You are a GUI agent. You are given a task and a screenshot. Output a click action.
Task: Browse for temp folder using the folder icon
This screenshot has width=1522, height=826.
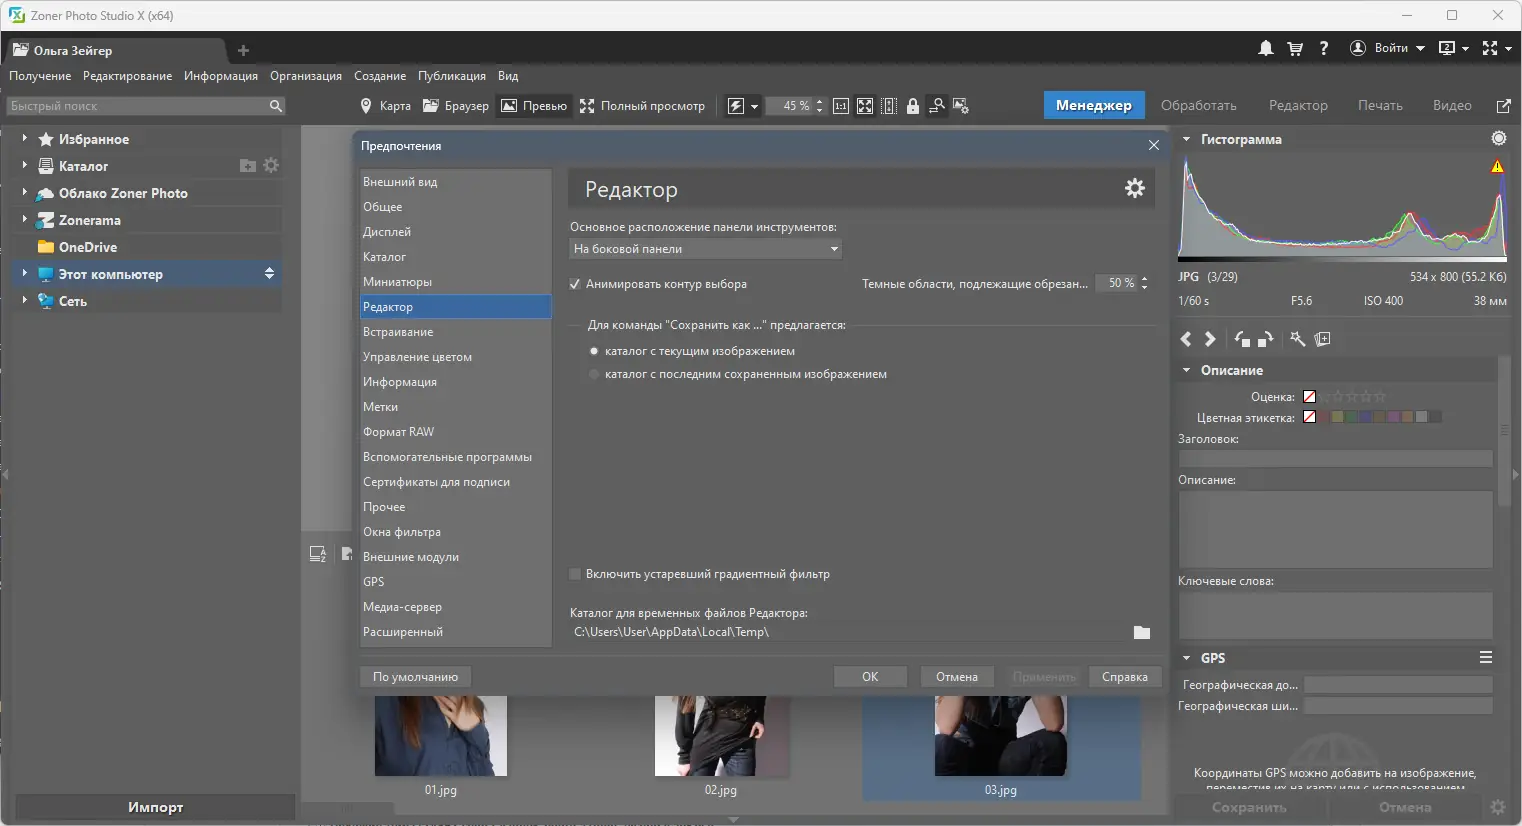coord(1141,632)
